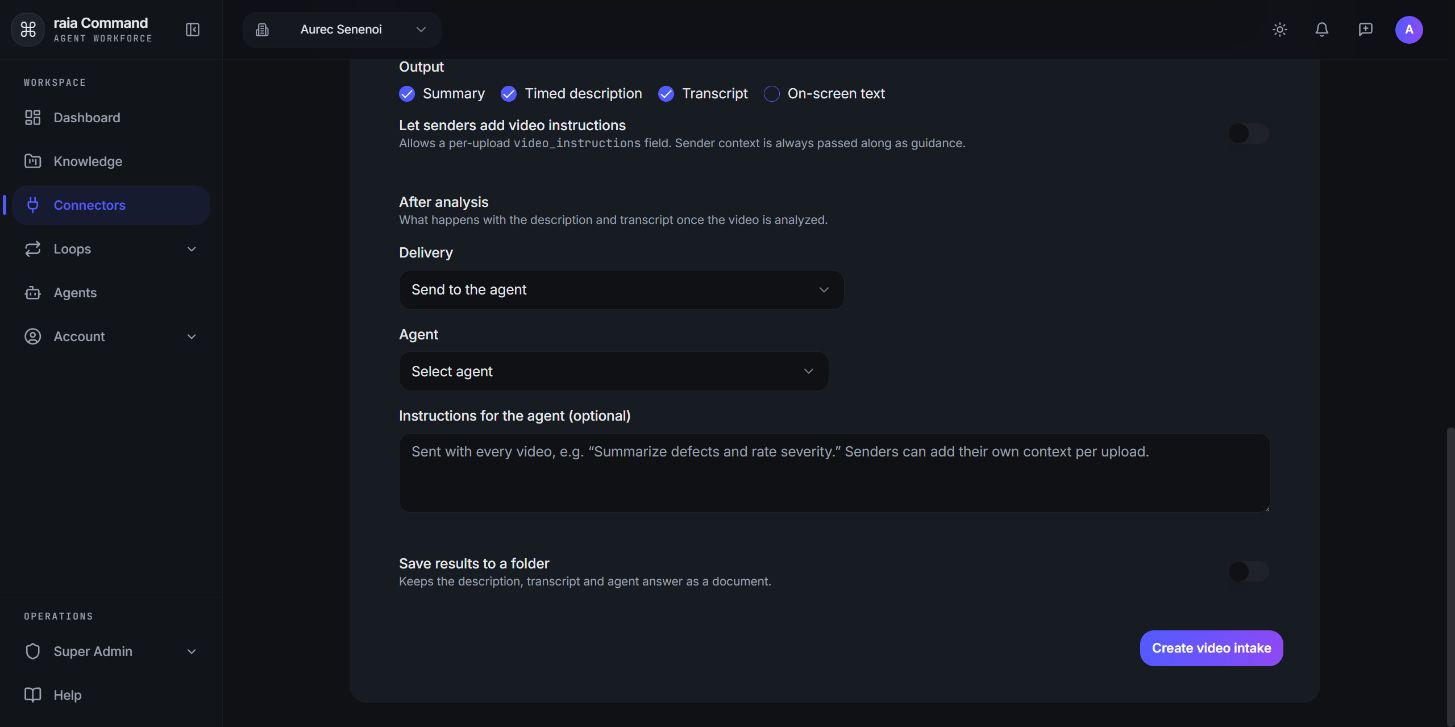Click the "Output" section label

(x=421, y=67)
